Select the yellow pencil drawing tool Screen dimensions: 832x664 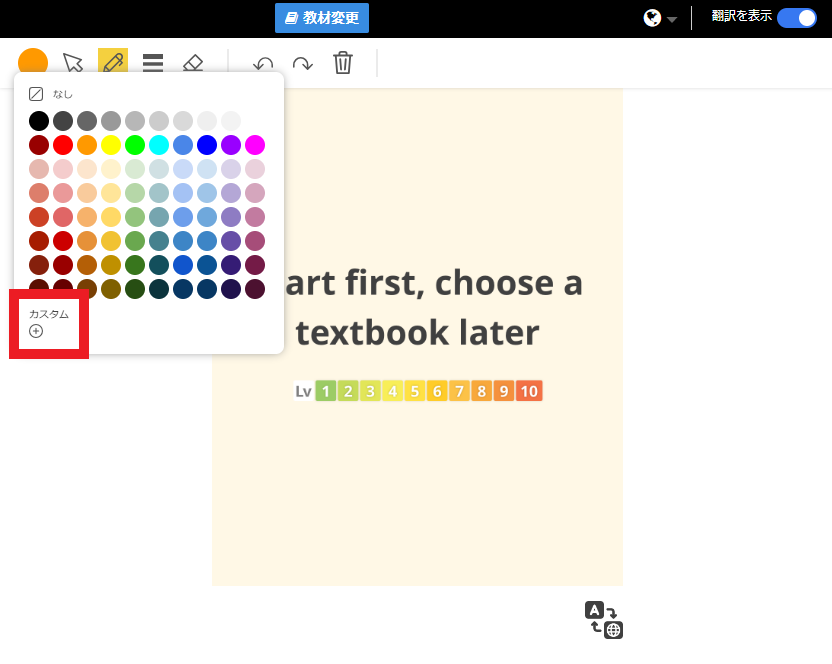click(112, 62)
